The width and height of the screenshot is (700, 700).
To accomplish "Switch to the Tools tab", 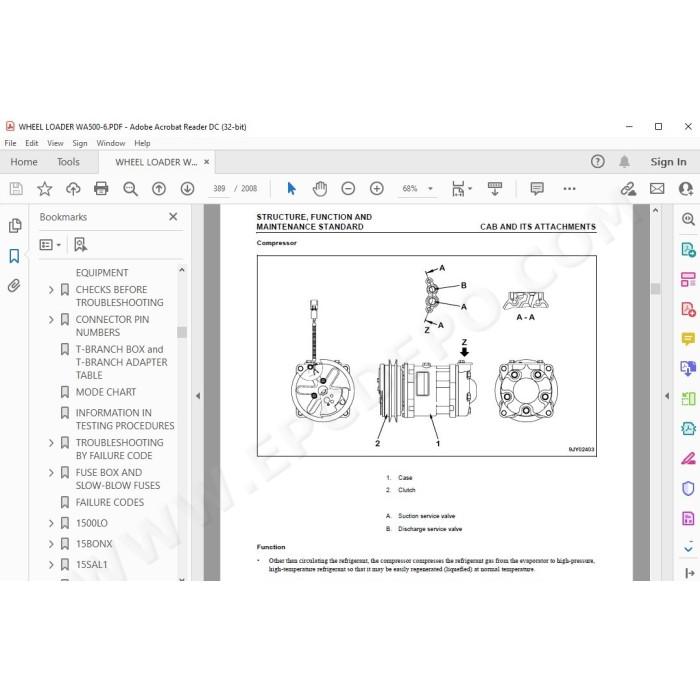I will pyautogui.click(x=68, y=162).
